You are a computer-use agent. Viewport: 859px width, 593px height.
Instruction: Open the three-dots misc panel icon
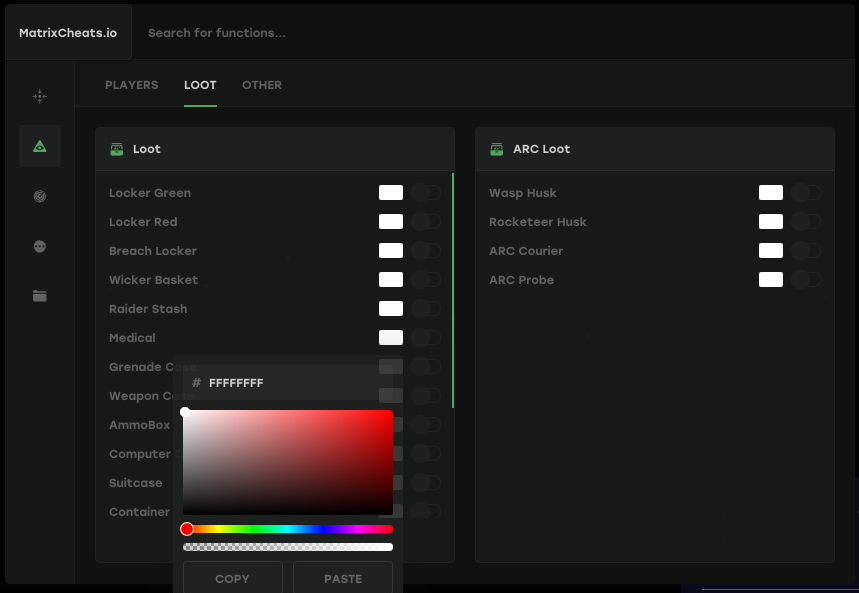click(x=39, y=246)
